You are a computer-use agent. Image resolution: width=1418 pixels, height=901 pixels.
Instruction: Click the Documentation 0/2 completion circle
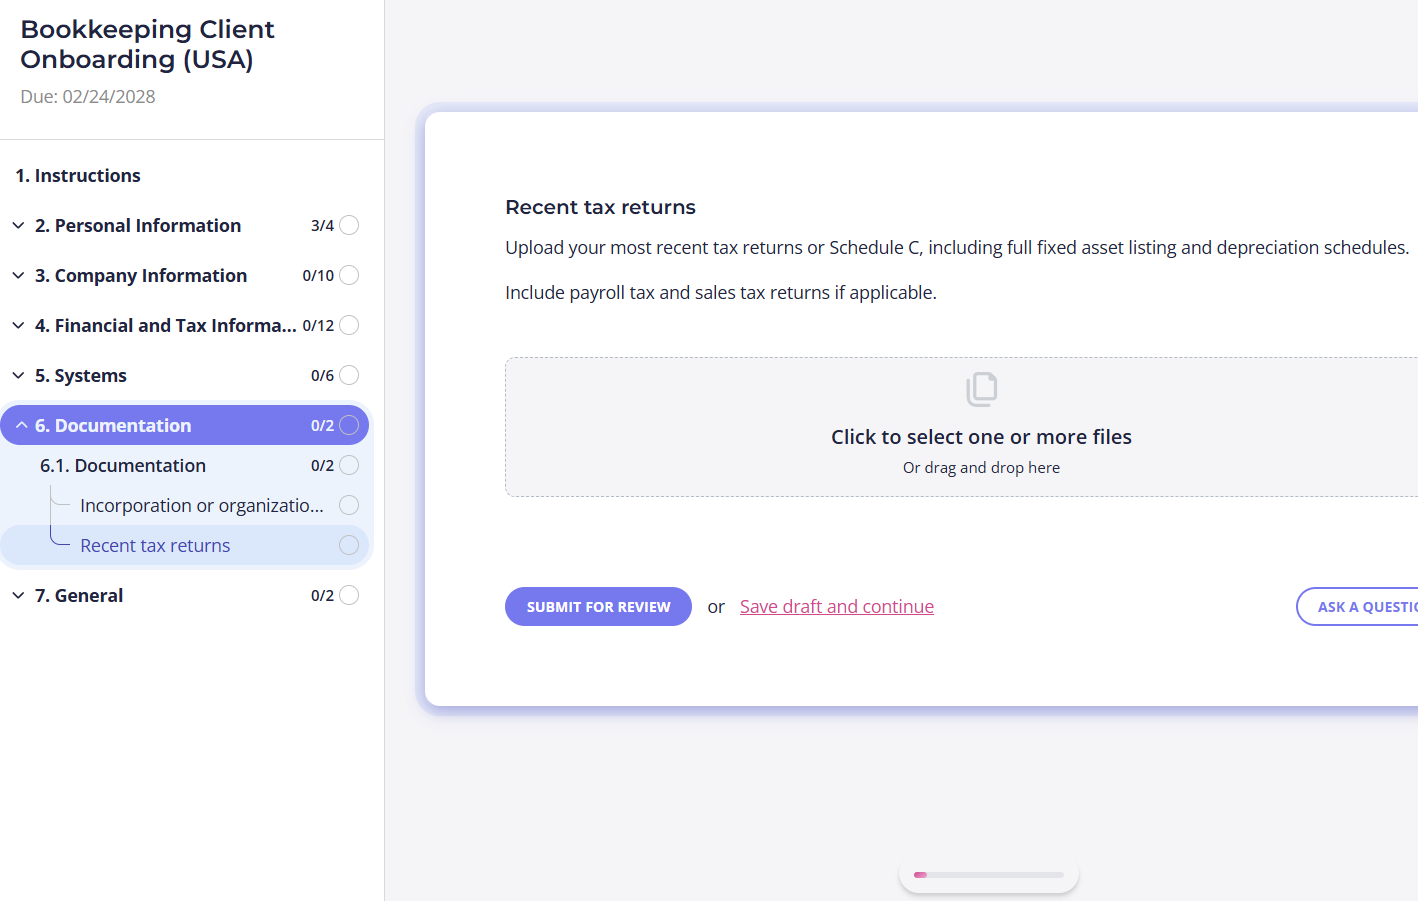pyautogui.click(x=349, y=425)
